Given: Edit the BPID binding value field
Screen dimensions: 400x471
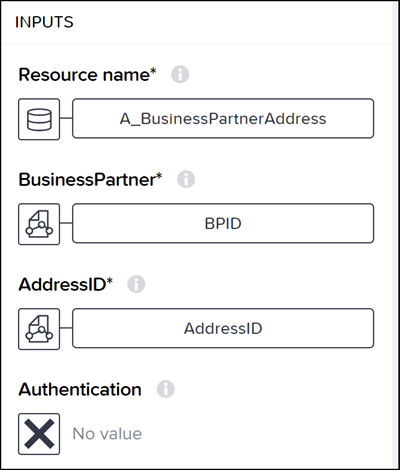Looking at the screenshot, I should pyautogui.click(x=223, y=223).
